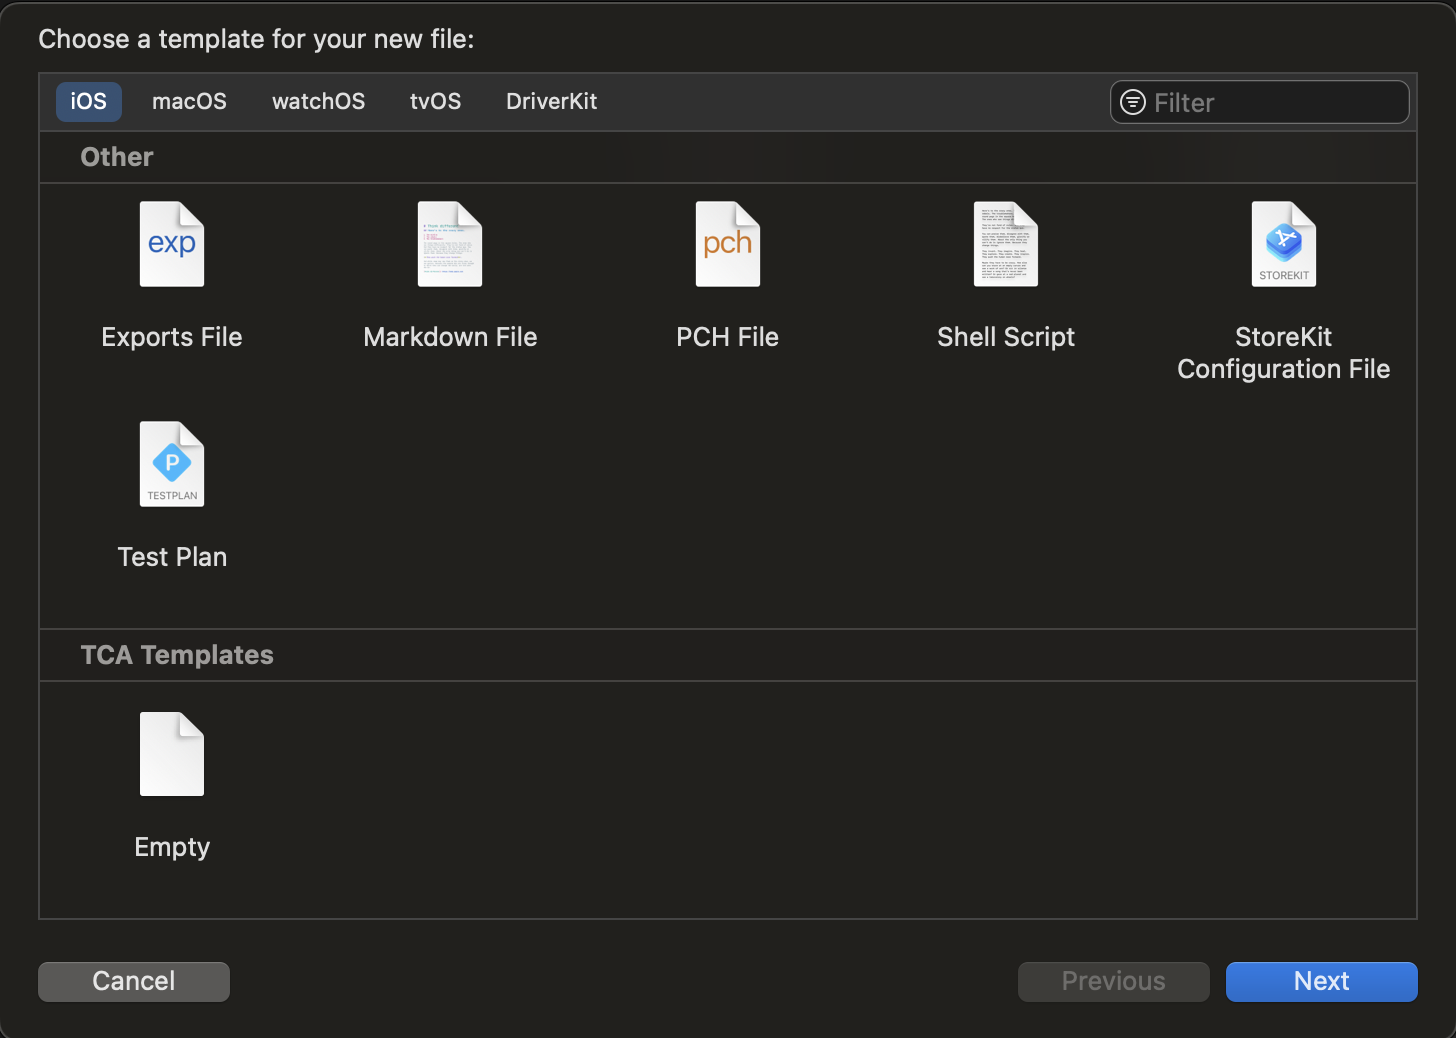The image size is (1456, 1038).
Task: Switch to the DriverKit tab
Action: pos(552,101)
